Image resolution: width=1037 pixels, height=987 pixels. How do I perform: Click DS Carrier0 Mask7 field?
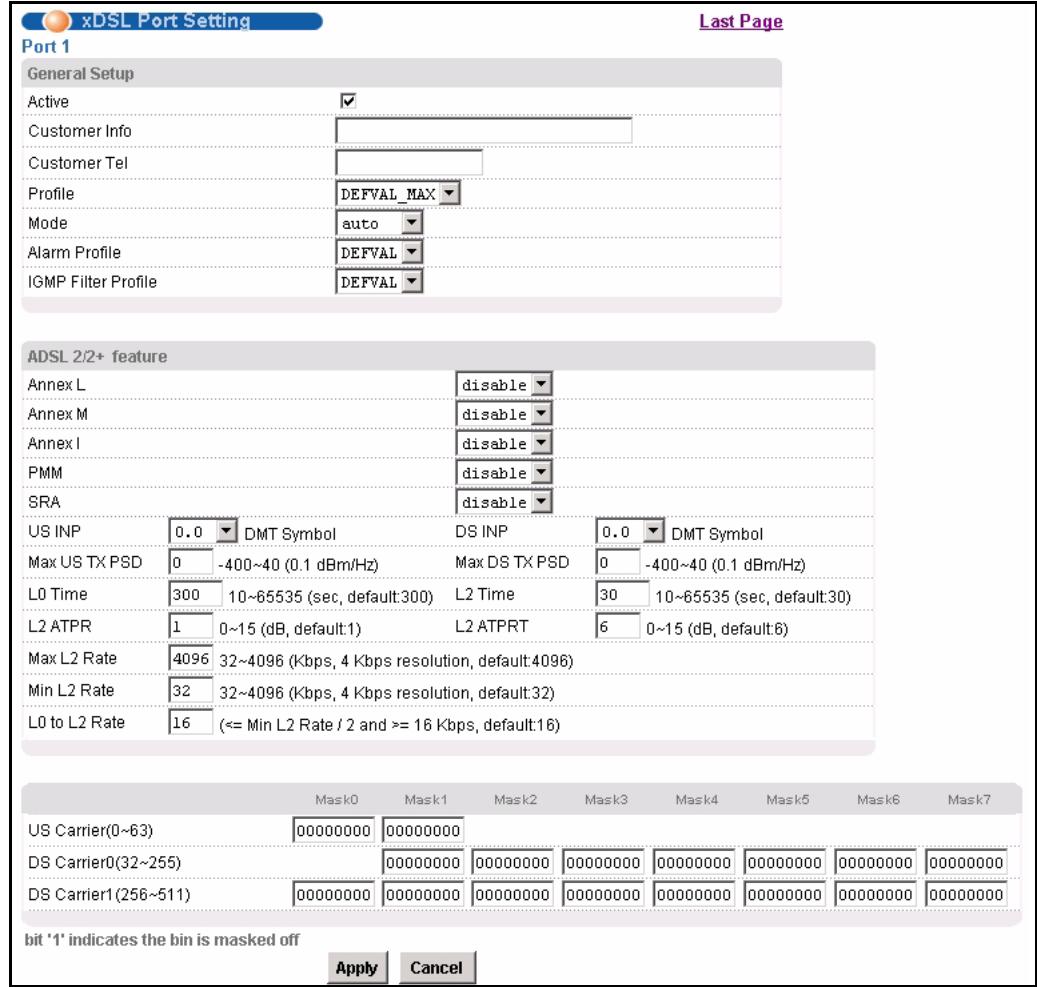966,862
